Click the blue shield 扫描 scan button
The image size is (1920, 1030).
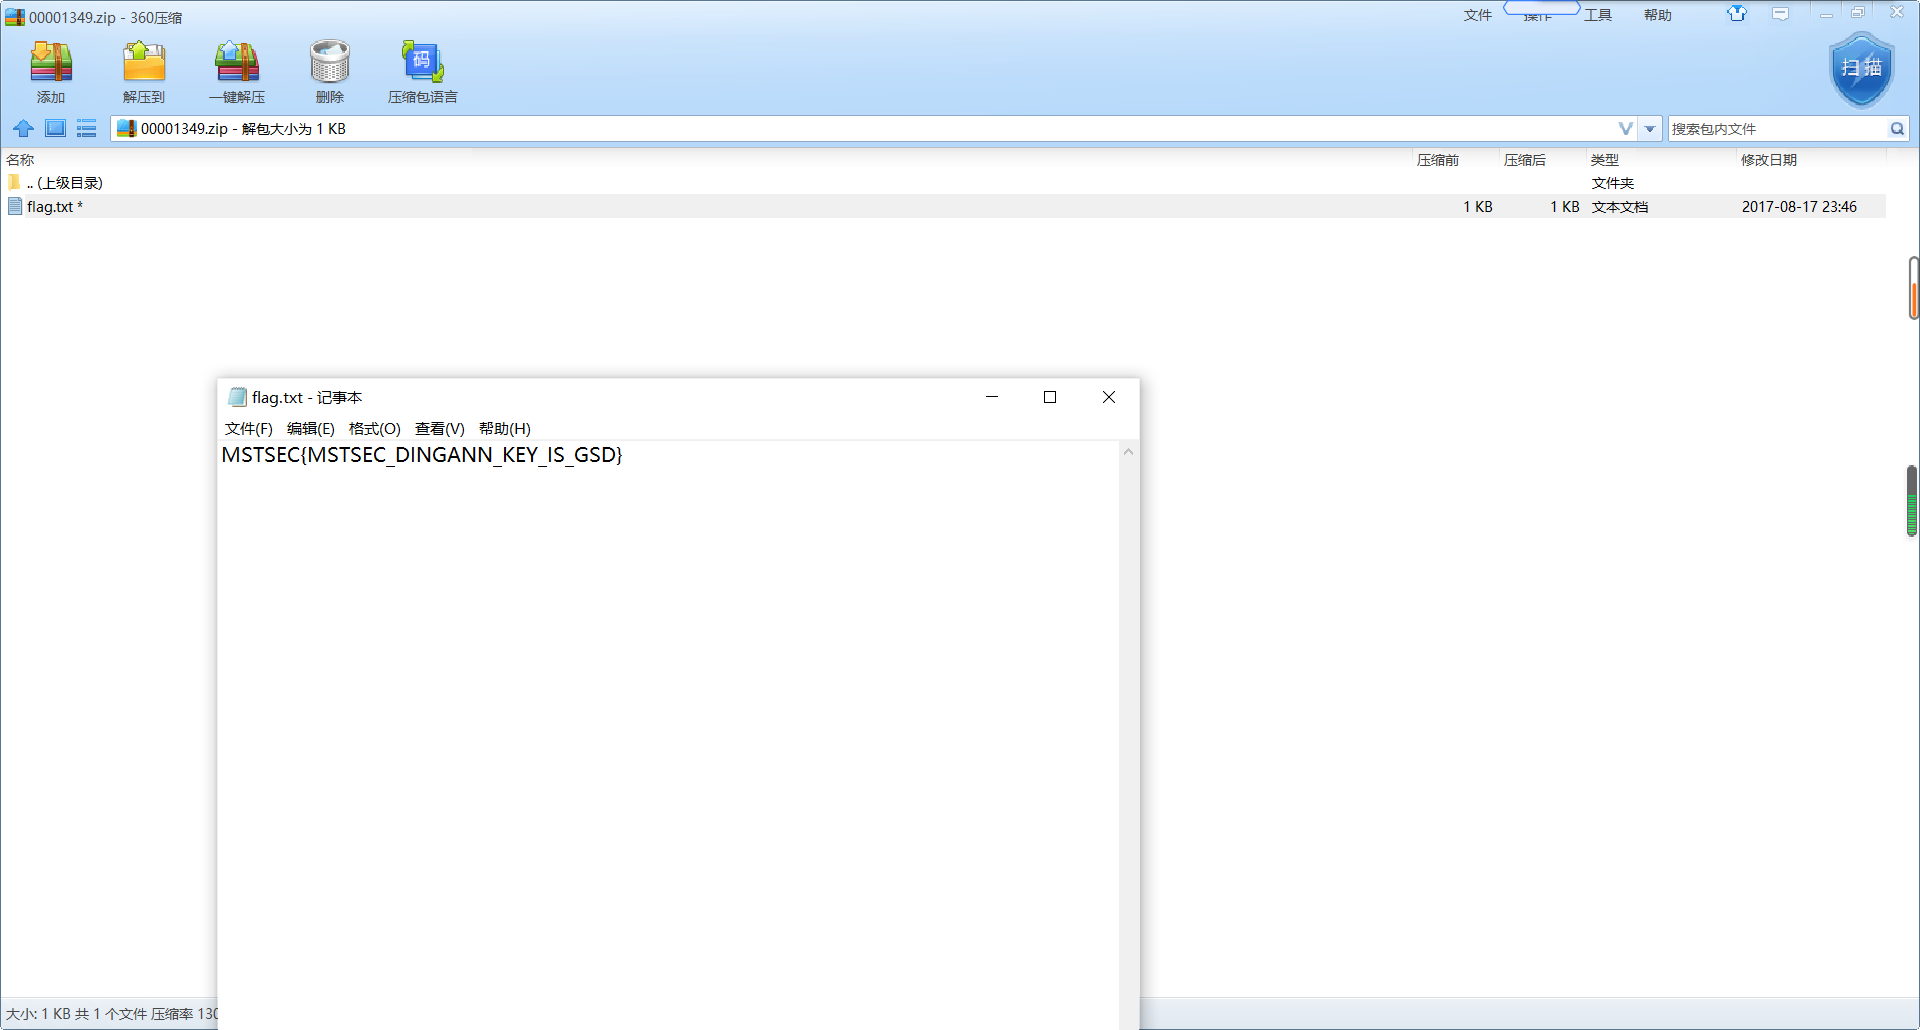point(1861,69)
